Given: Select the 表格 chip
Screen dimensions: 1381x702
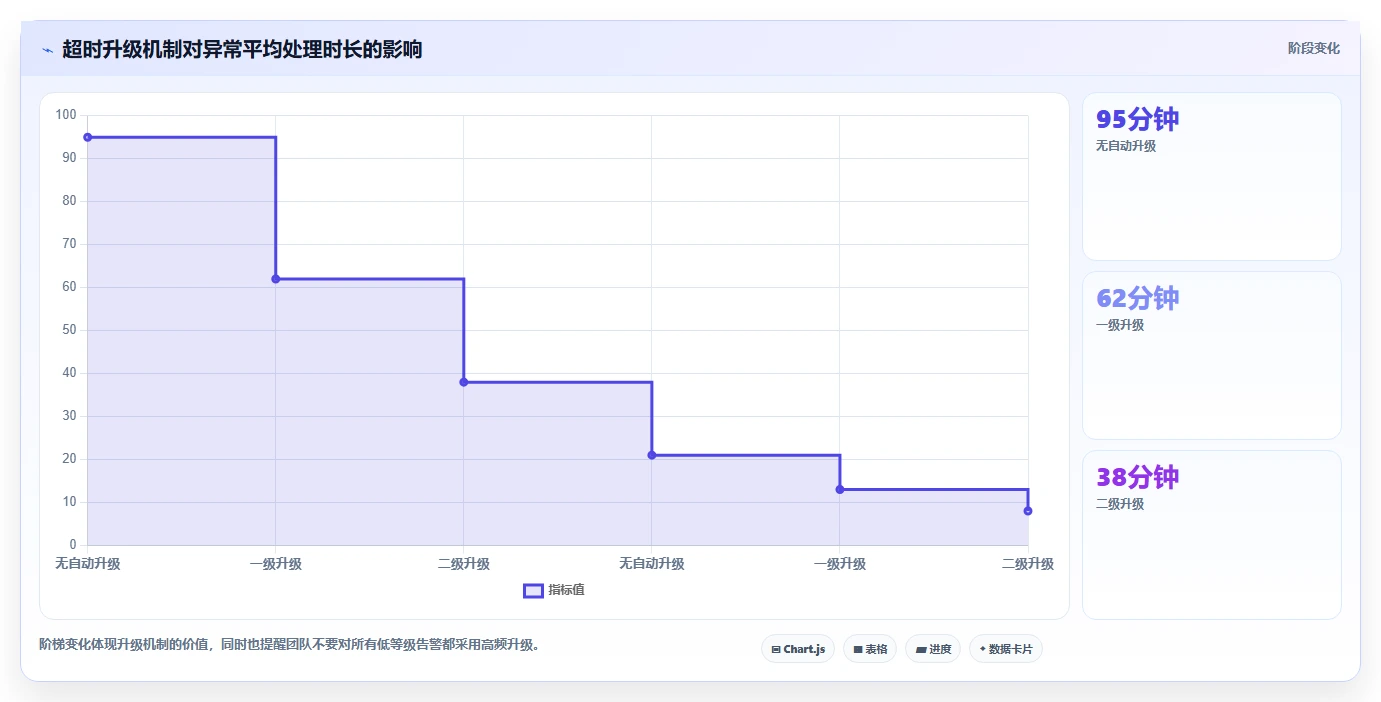Looking at the screenshot, I should pyautogui.click(x=870, y=649).
